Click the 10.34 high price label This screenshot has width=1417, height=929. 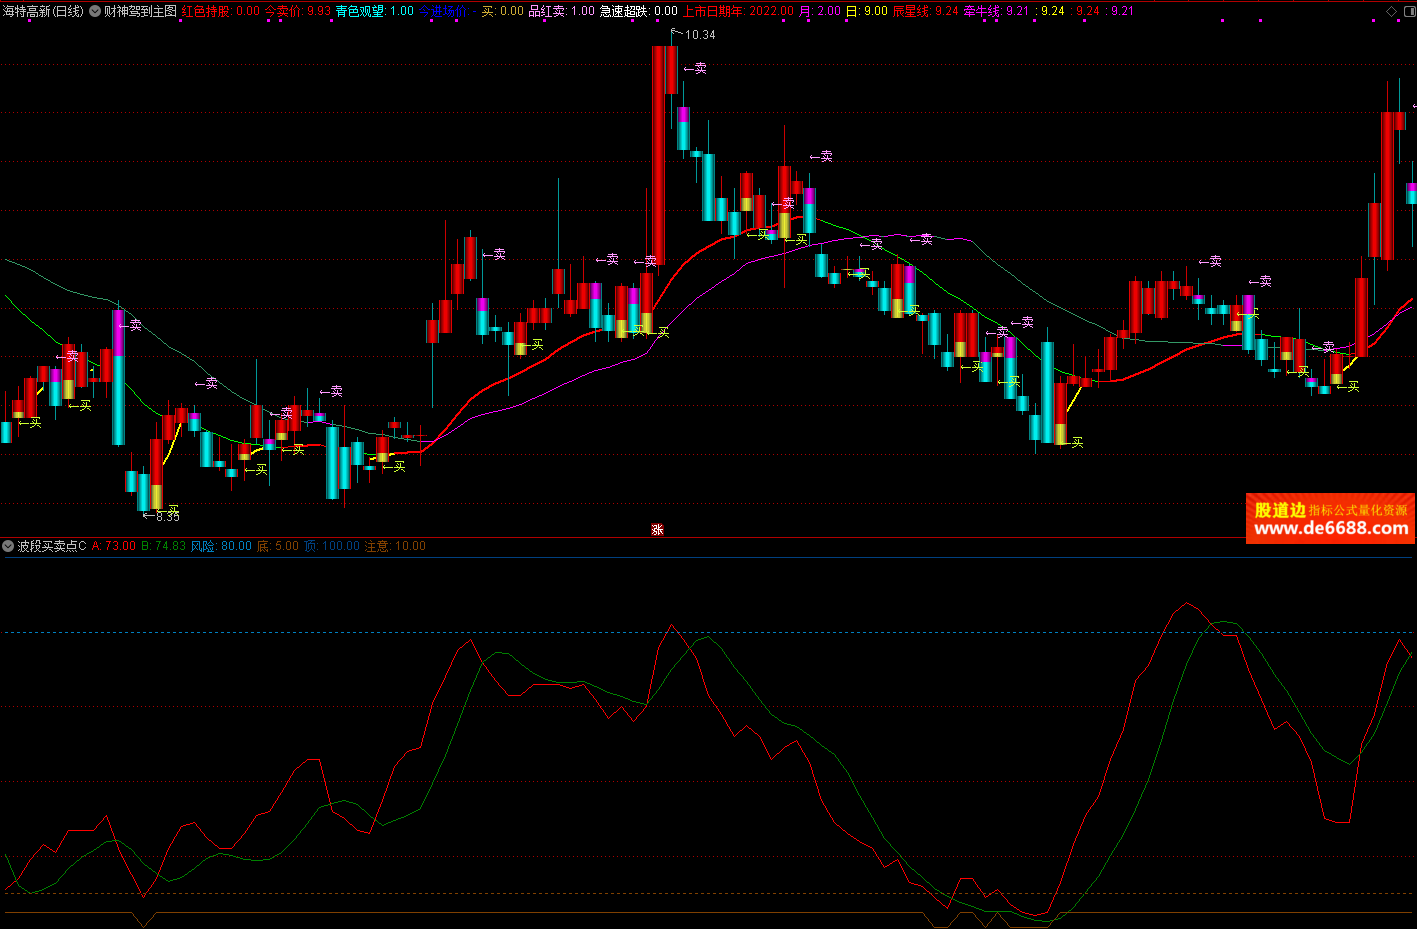[699, 35]
